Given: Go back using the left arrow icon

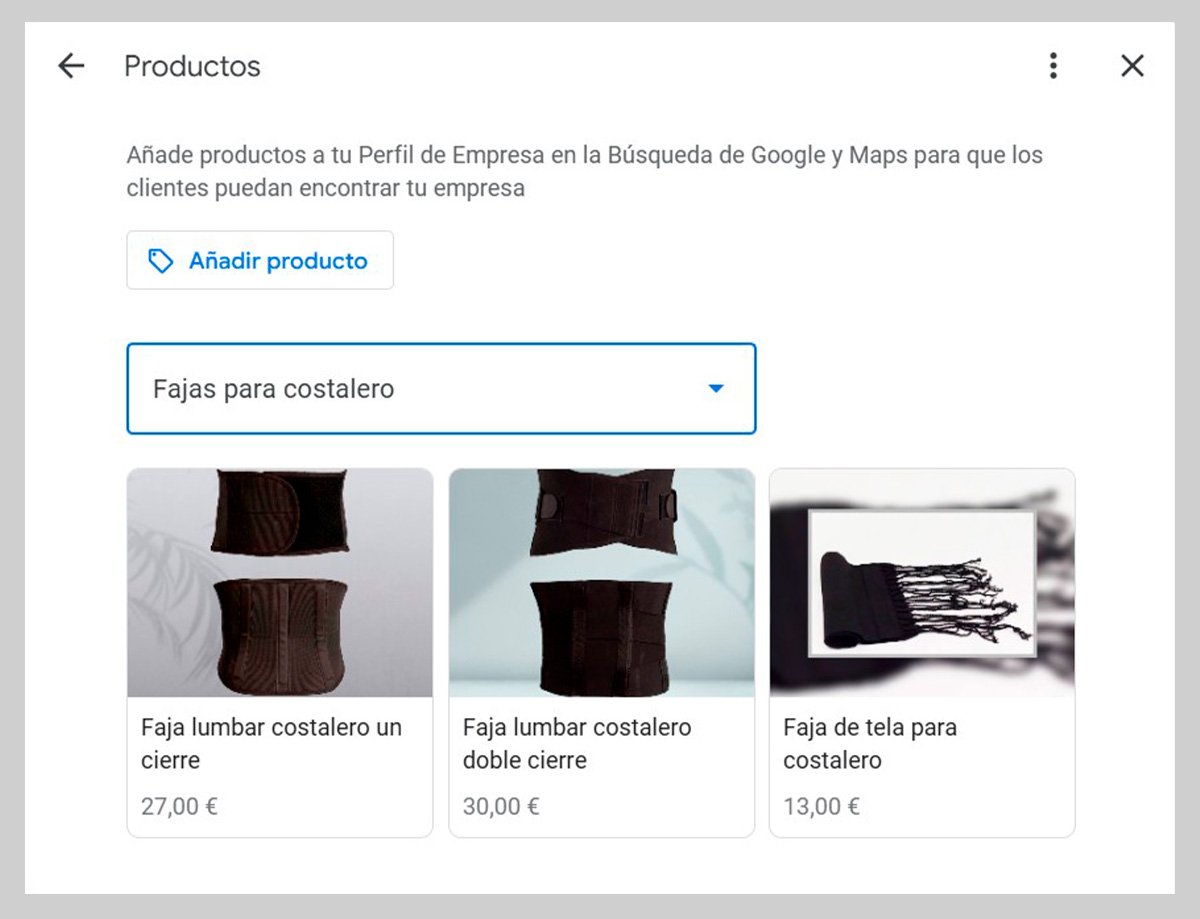Looking at the screenshot, I should coord(71,66).
